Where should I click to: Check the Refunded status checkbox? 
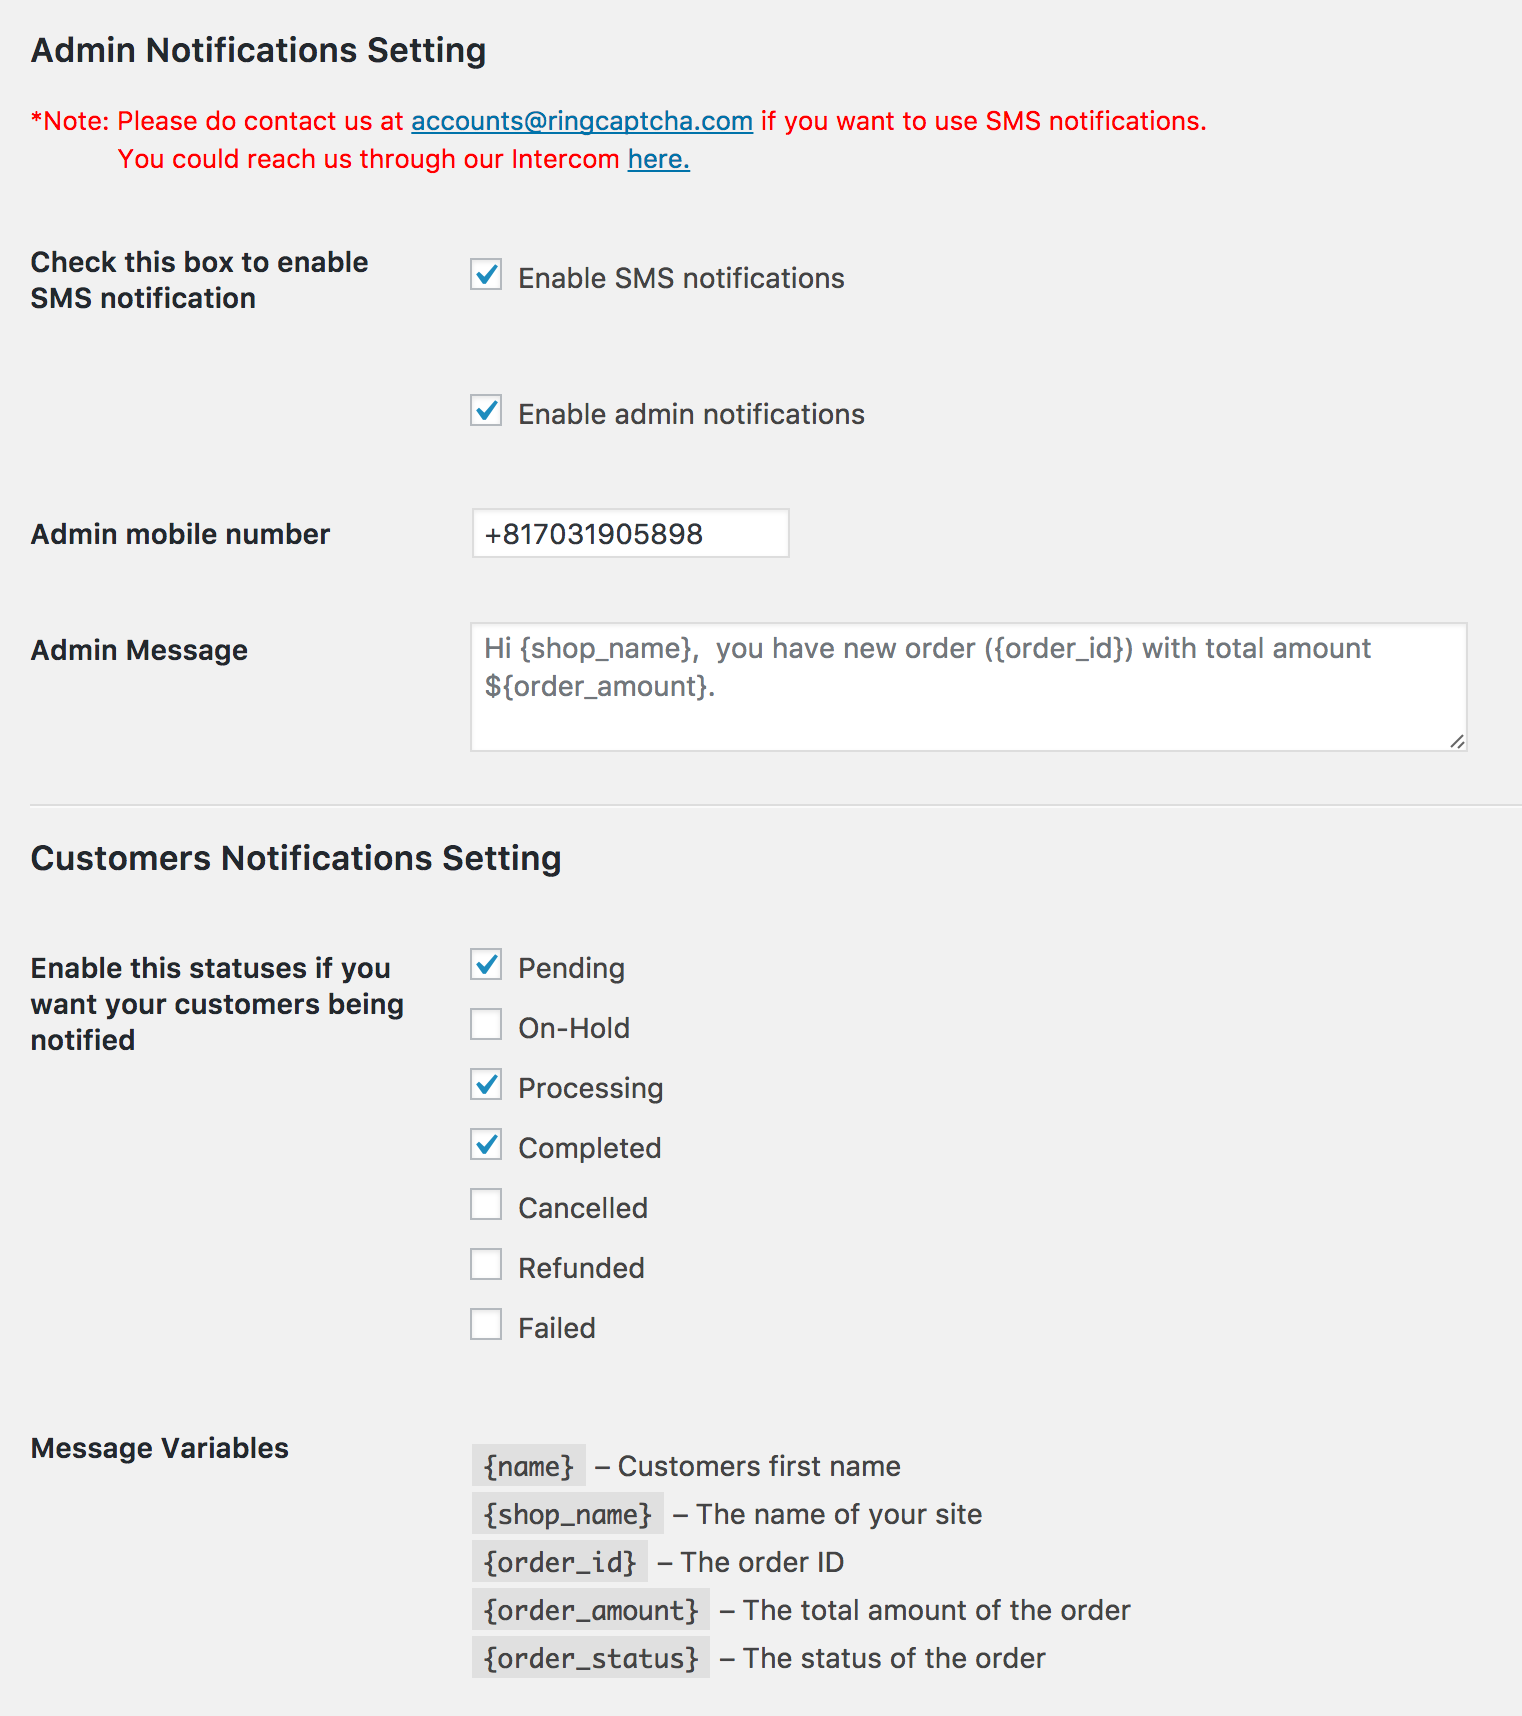486,1265
